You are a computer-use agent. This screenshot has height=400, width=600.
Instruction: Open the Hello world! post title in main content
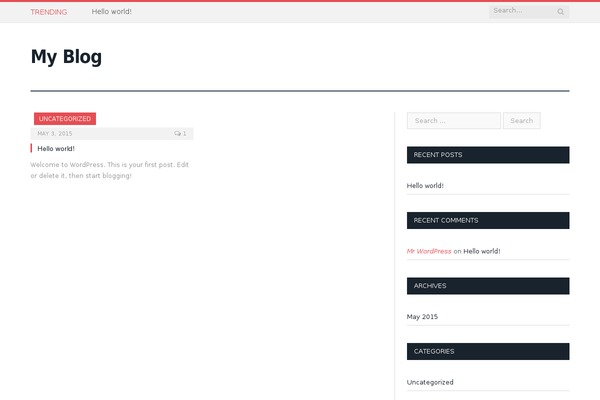point(56,149)
